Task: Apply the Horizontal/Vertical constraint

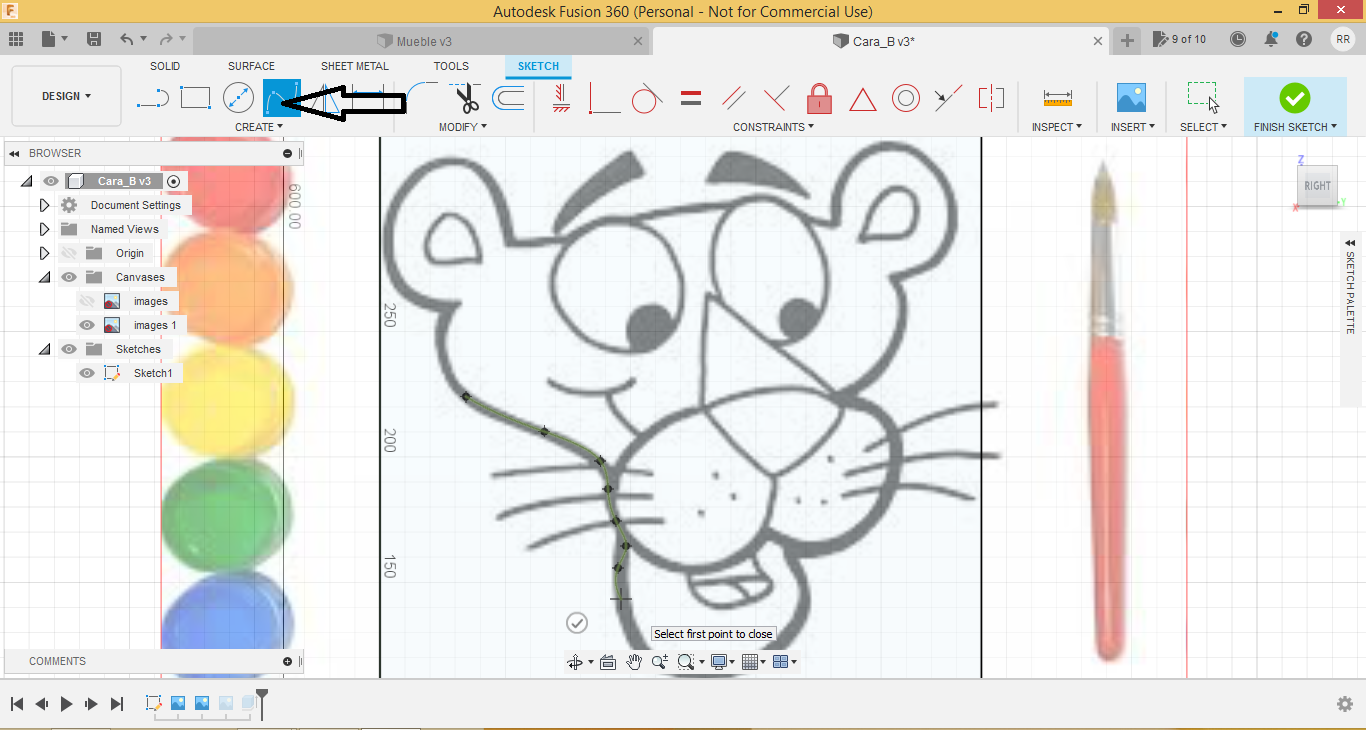Action: tap(561, 98)
